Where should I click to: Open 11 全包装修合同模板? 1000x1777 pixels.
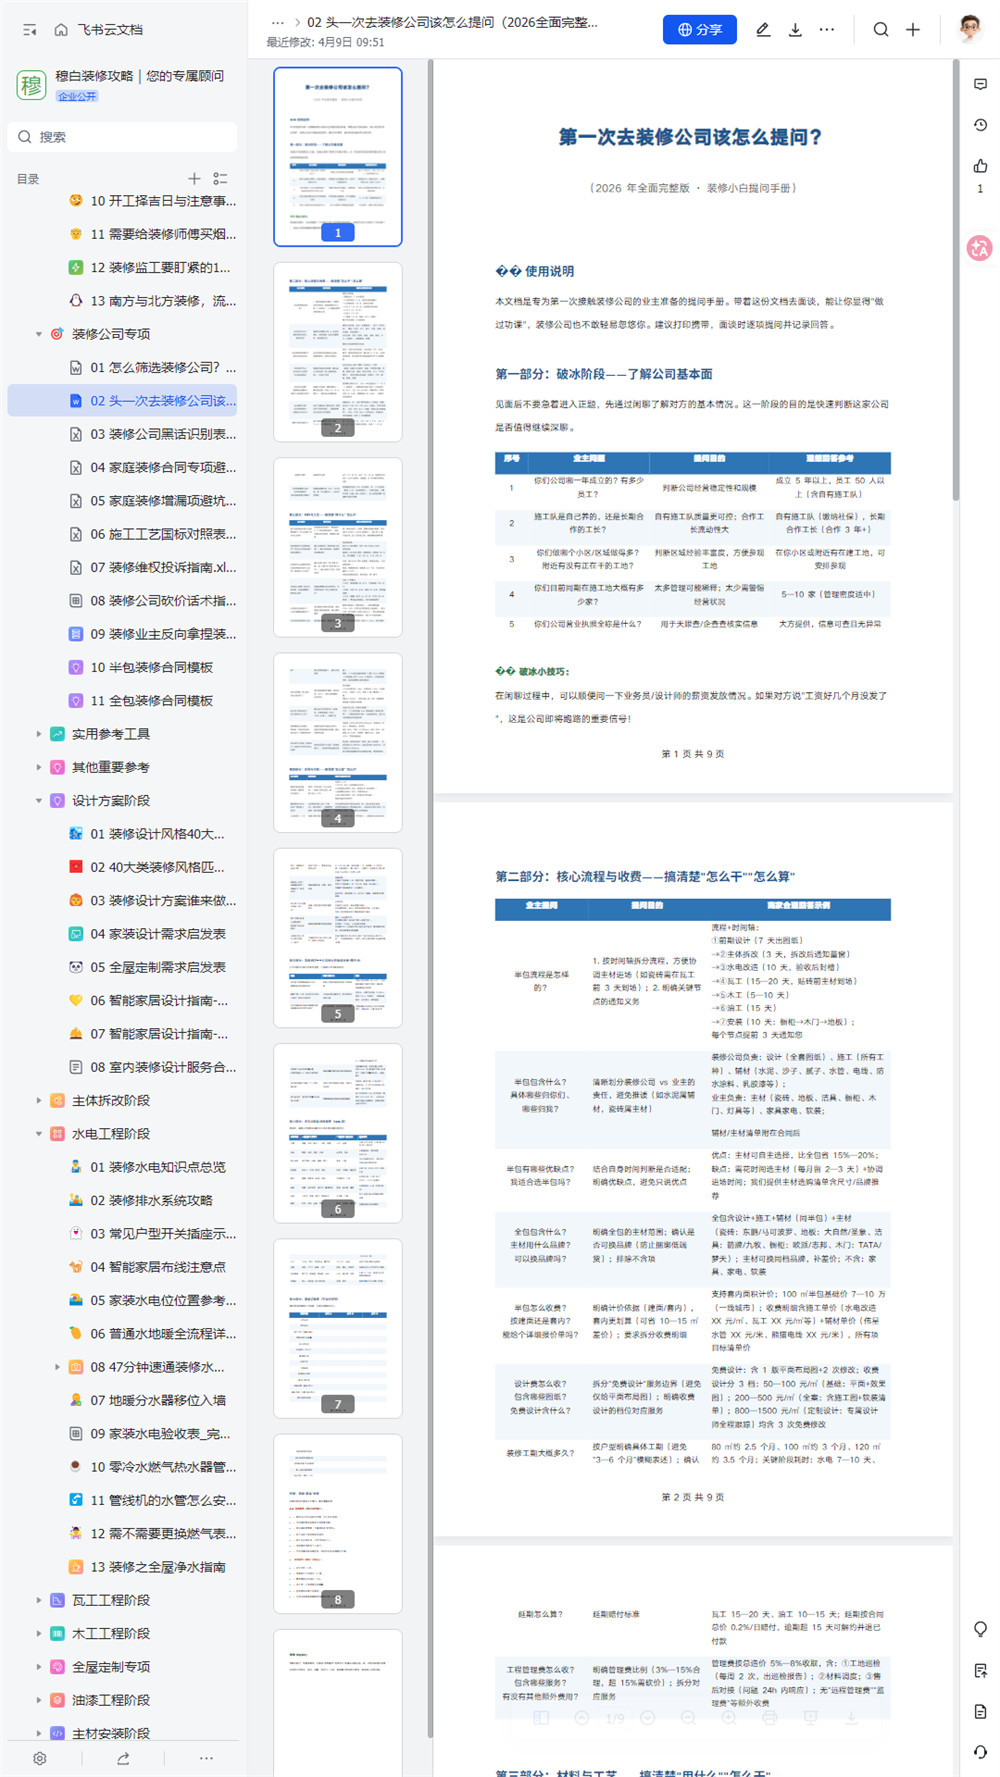[x=122, y=701]
